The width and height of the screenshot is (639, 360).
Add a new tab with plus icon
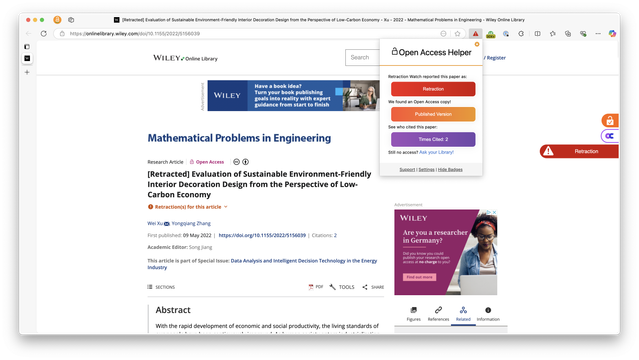tap(27, 72)
